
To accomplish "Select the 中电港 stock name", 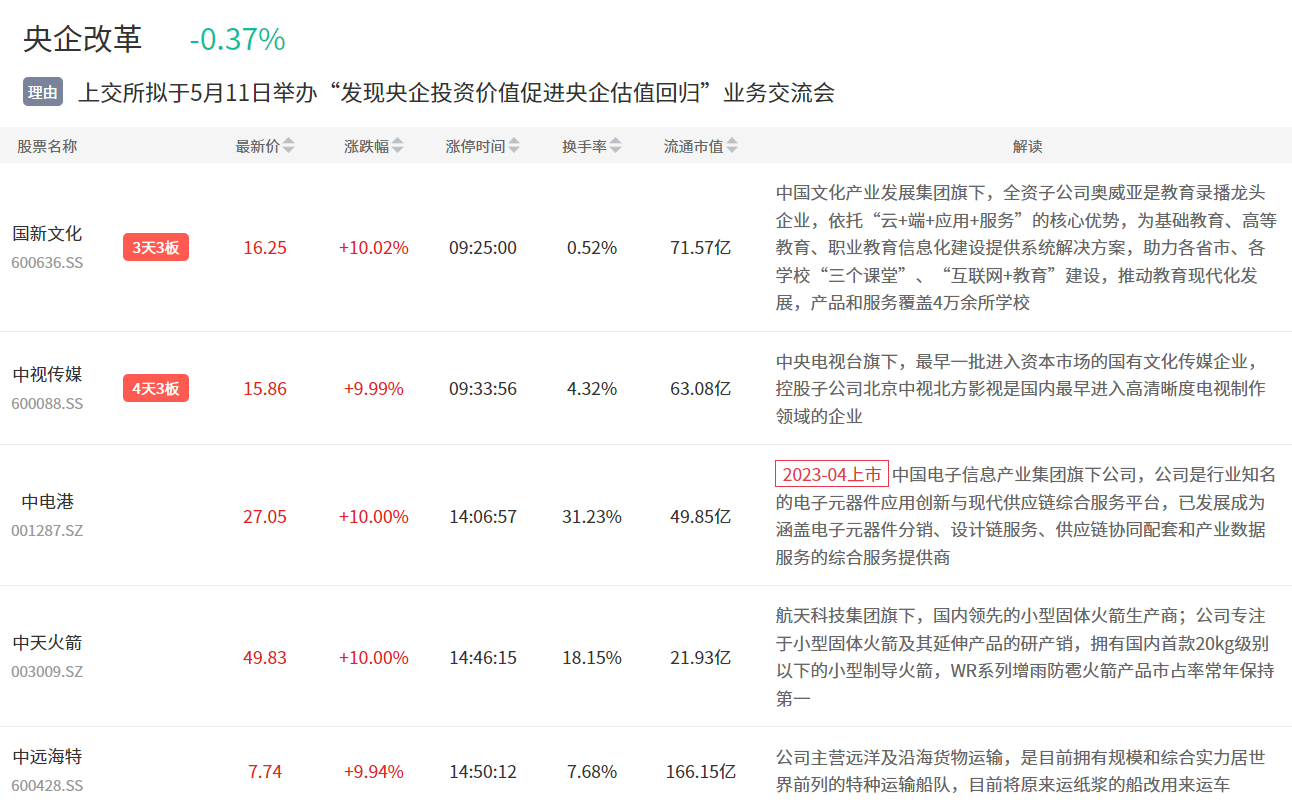I will point(48,502).
